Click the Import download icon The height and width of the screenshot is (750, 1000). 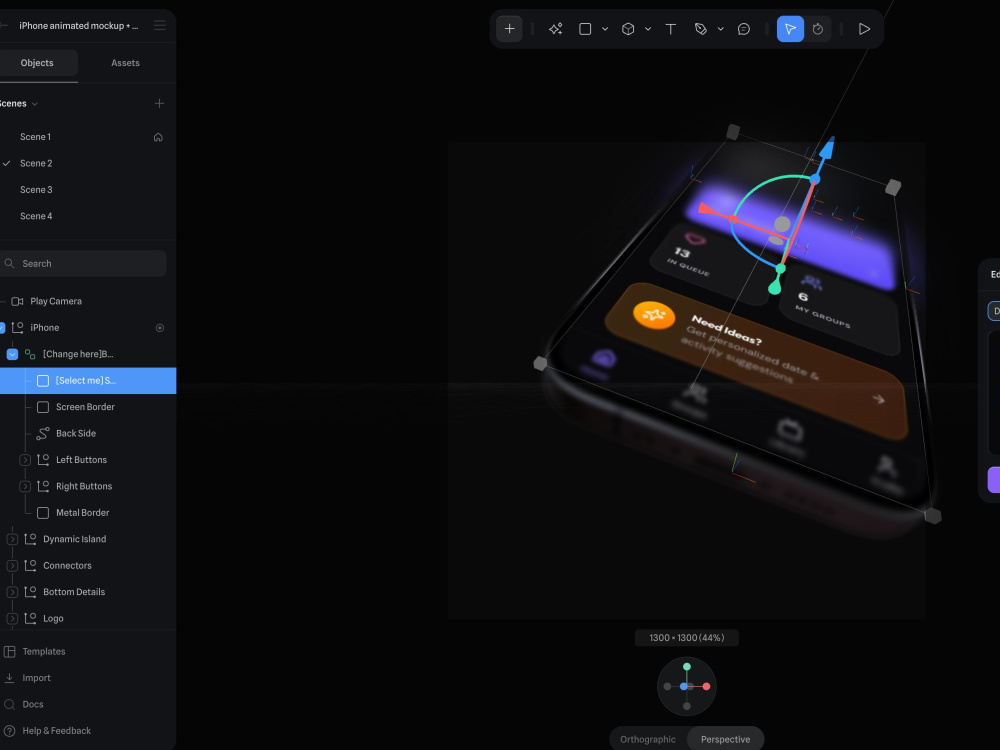[x=10, y=678]
